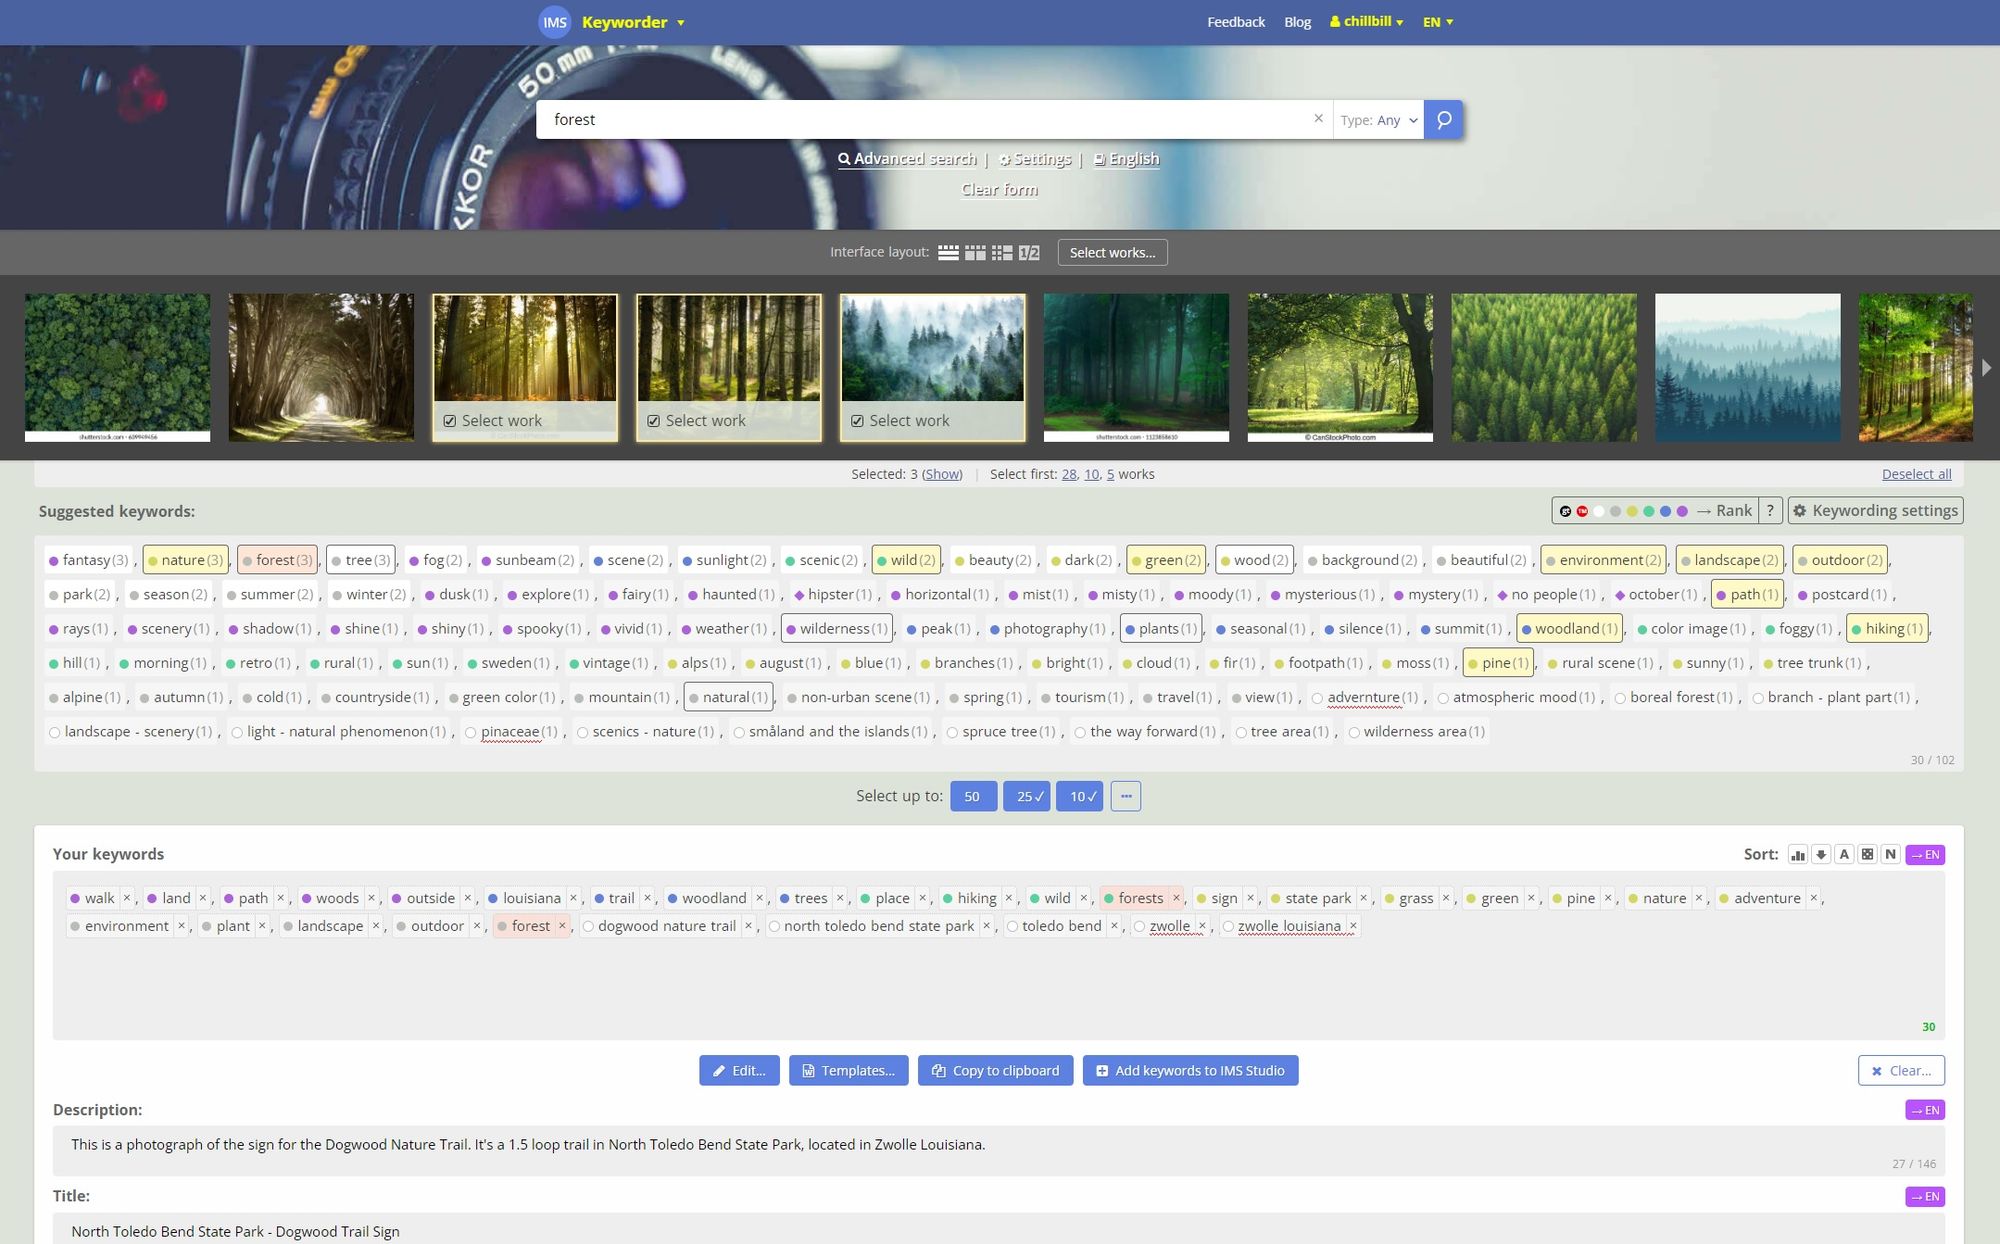Open the chillbill user dropdown
2000x1244 pixels.
[1366, 21]
